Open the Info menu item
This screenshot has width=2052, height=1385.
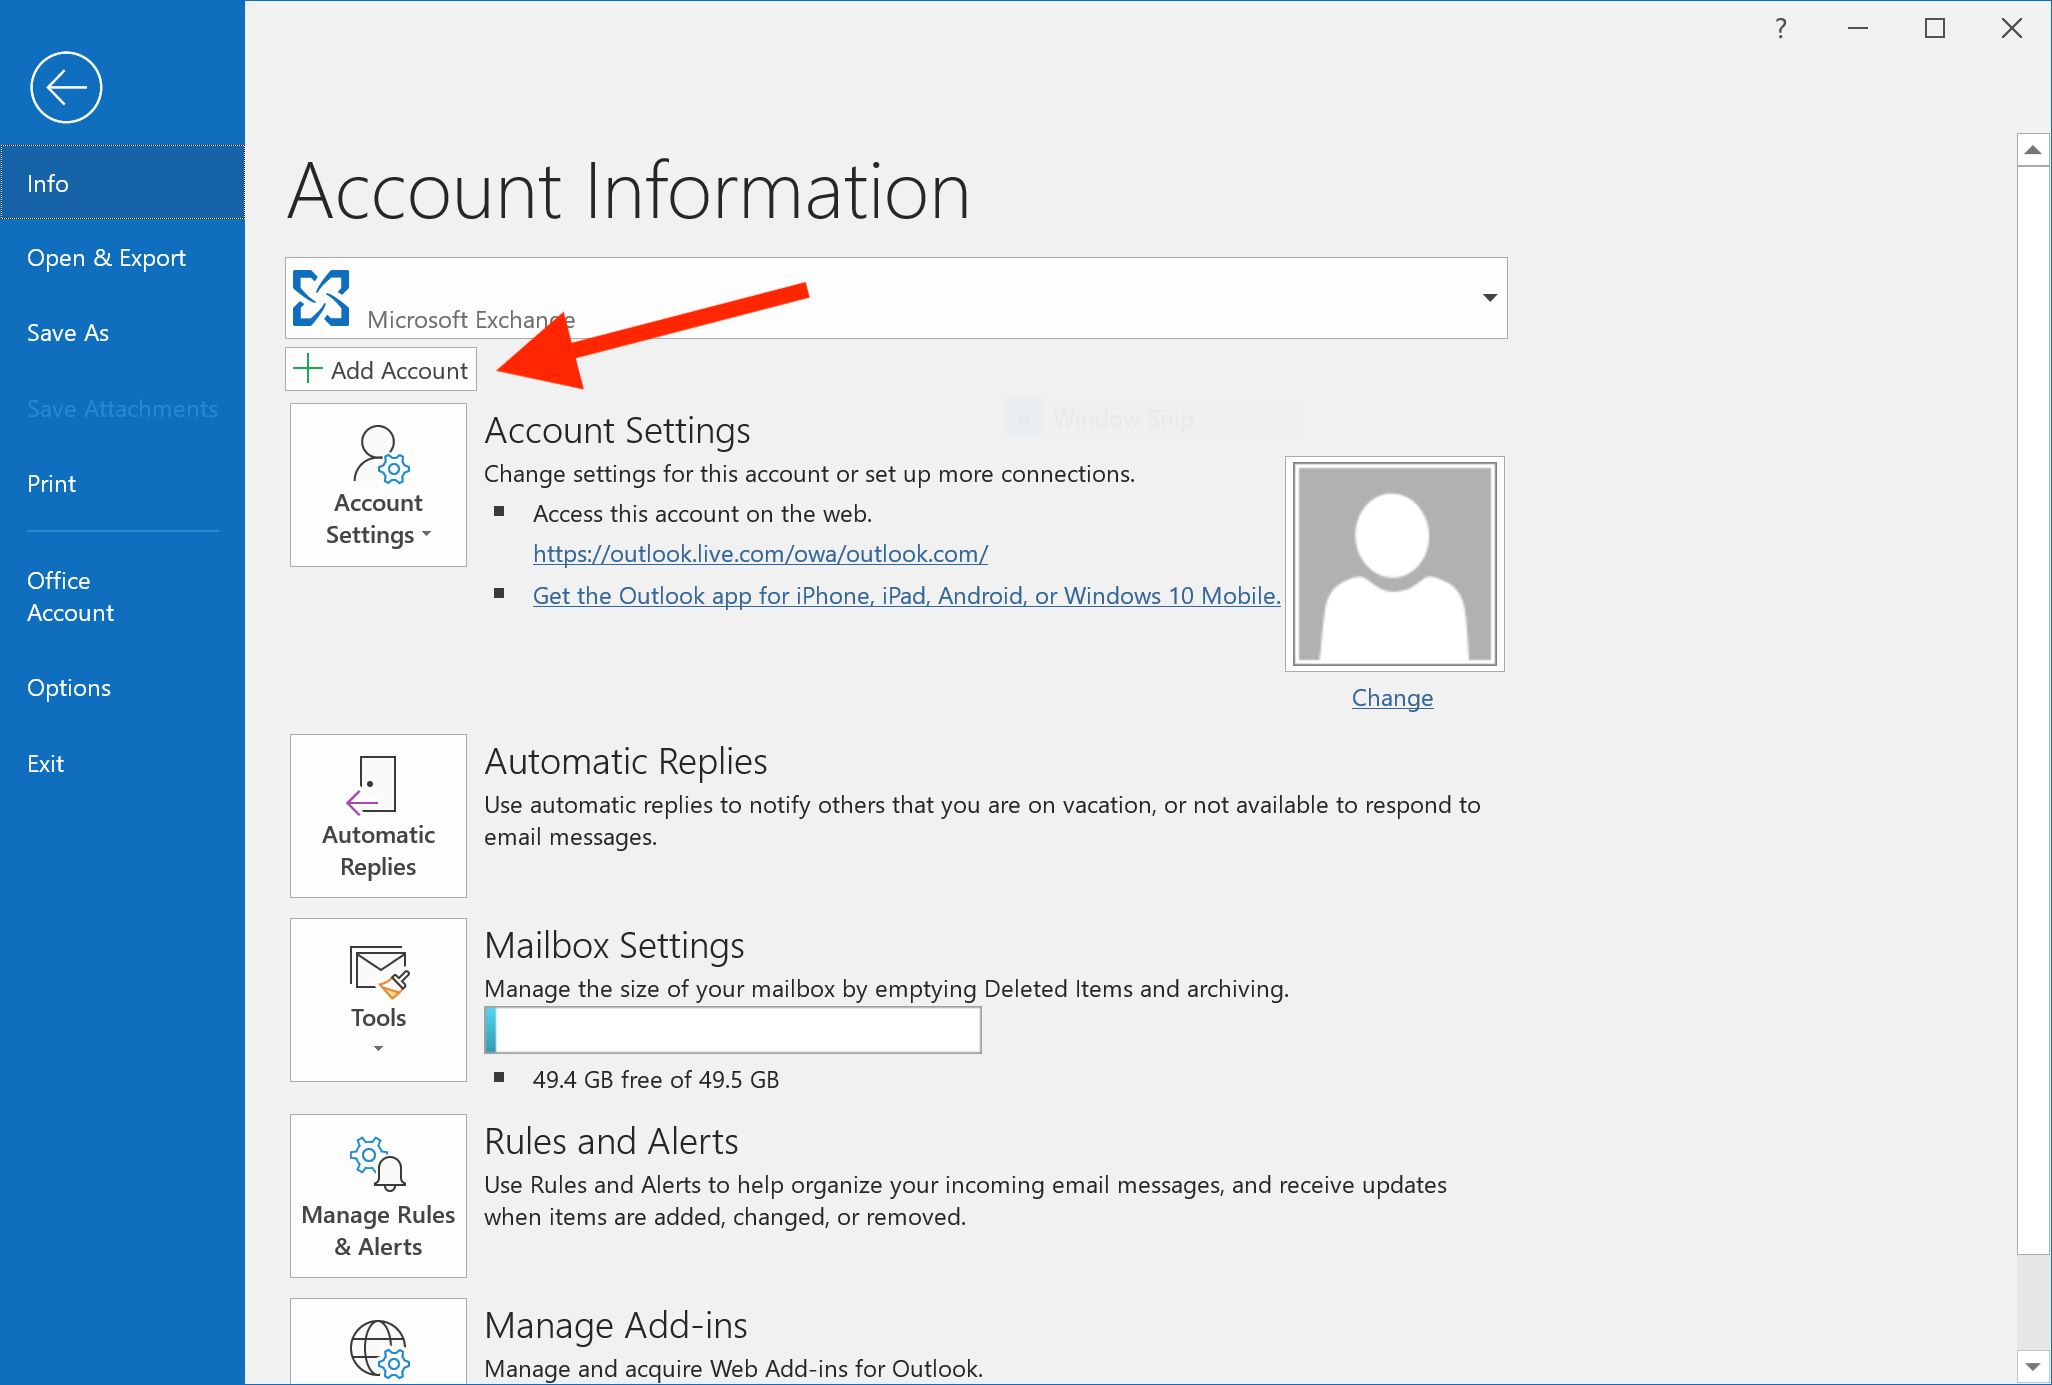(122, 181)
